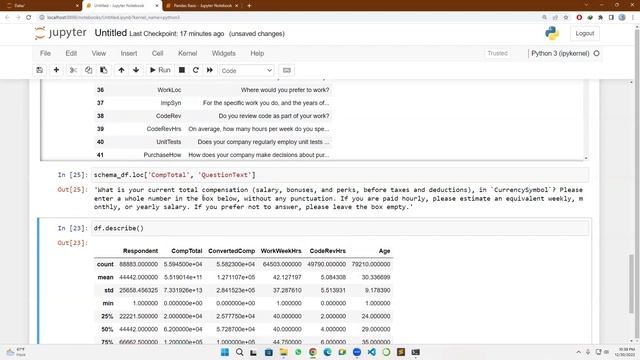Viewport: 640px width, 360px height.
Task: Open the Kernel menu
Action: coord(187,53)
